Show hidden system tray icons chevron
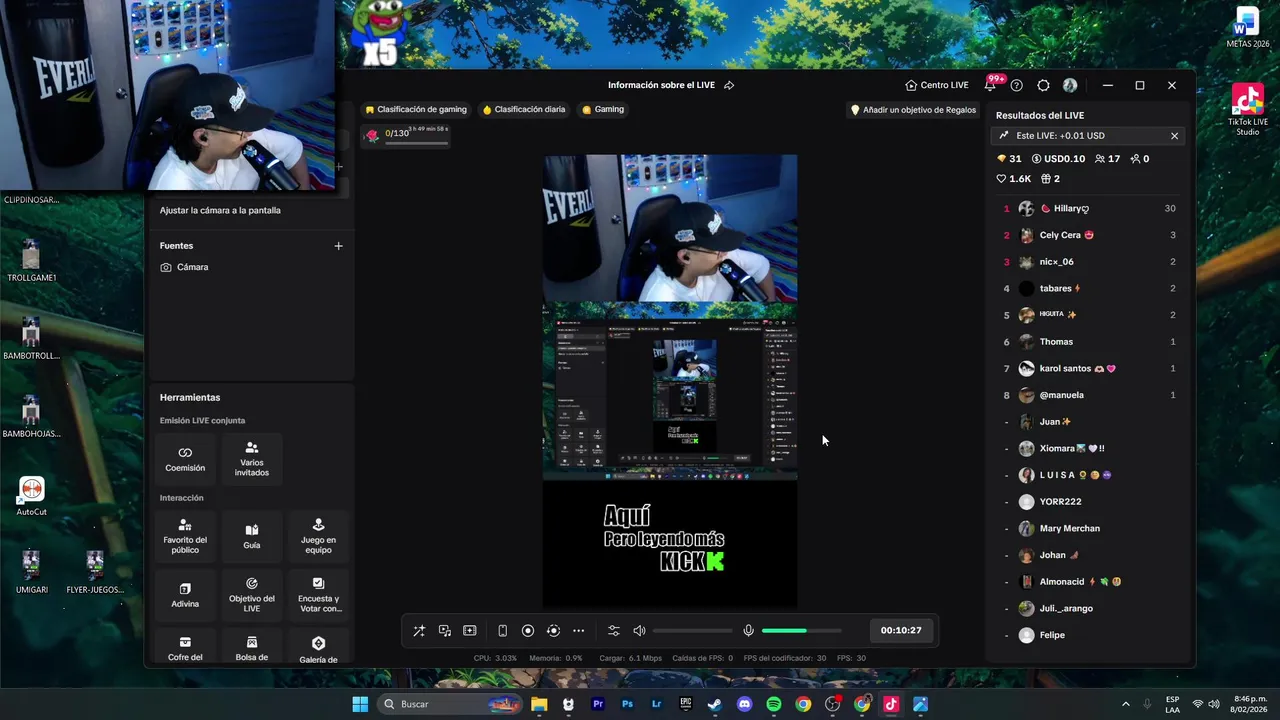The width and height of the screenshot is (1280, 720). 1126,705
